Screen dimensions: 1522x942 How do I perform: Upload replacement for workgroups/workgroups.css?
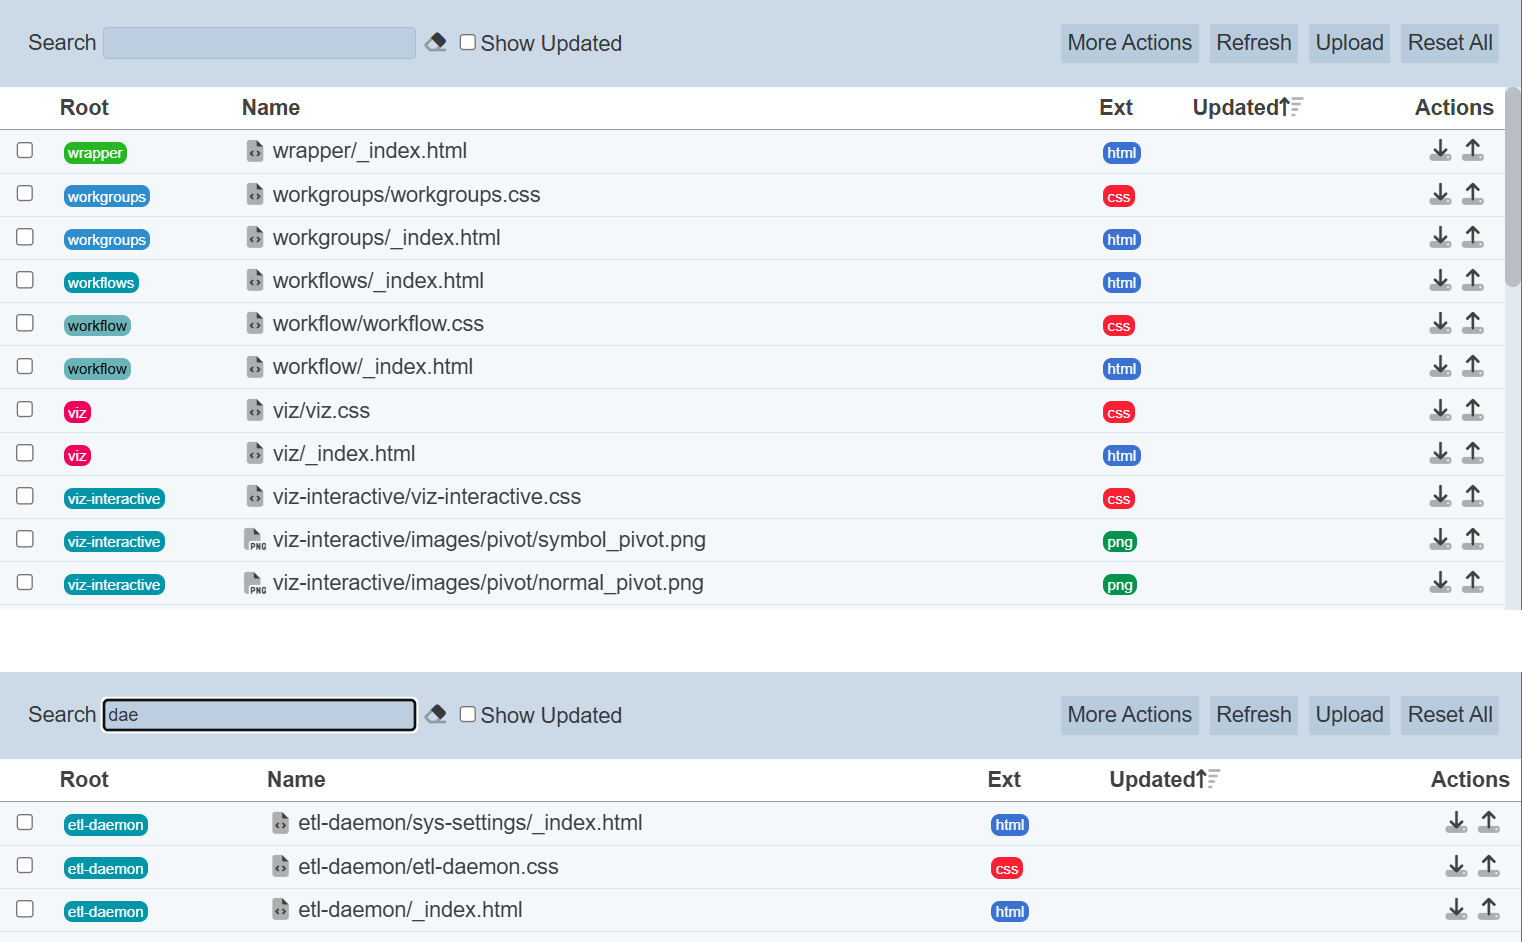[x=1473, y=194]
